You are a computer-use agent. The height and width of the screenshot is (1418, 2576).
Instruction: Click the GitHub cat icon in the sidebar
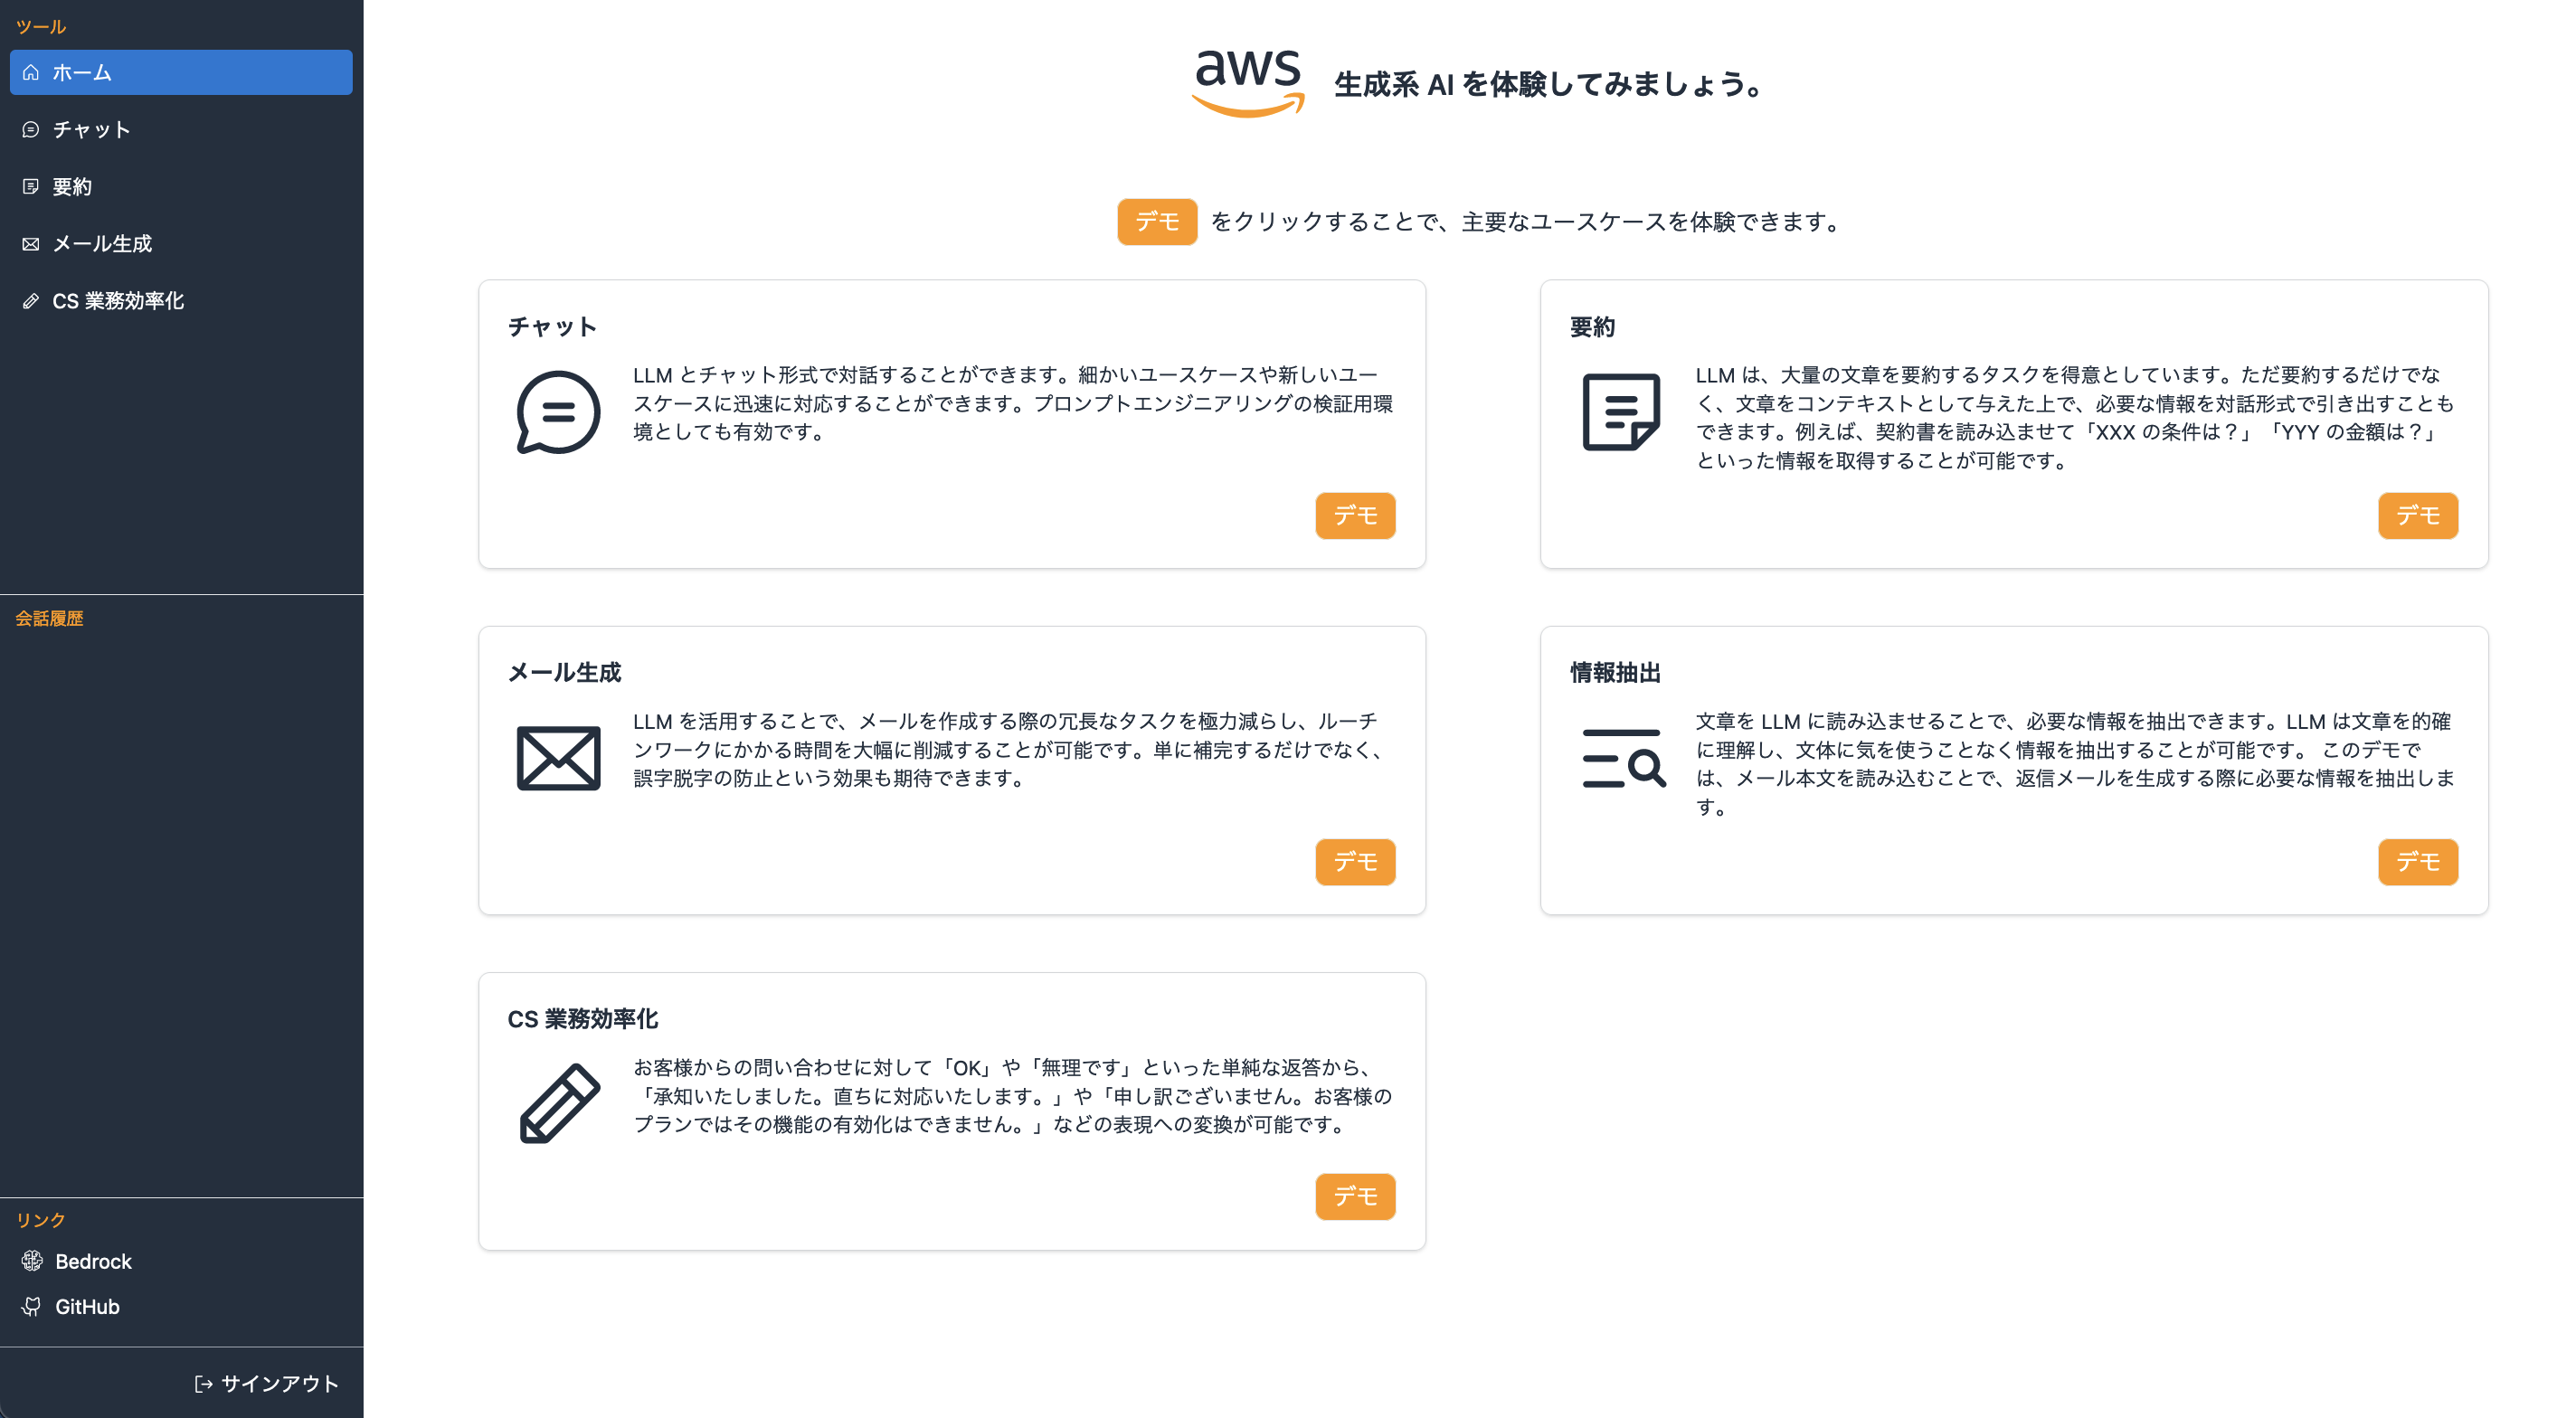click(31, 1306)
